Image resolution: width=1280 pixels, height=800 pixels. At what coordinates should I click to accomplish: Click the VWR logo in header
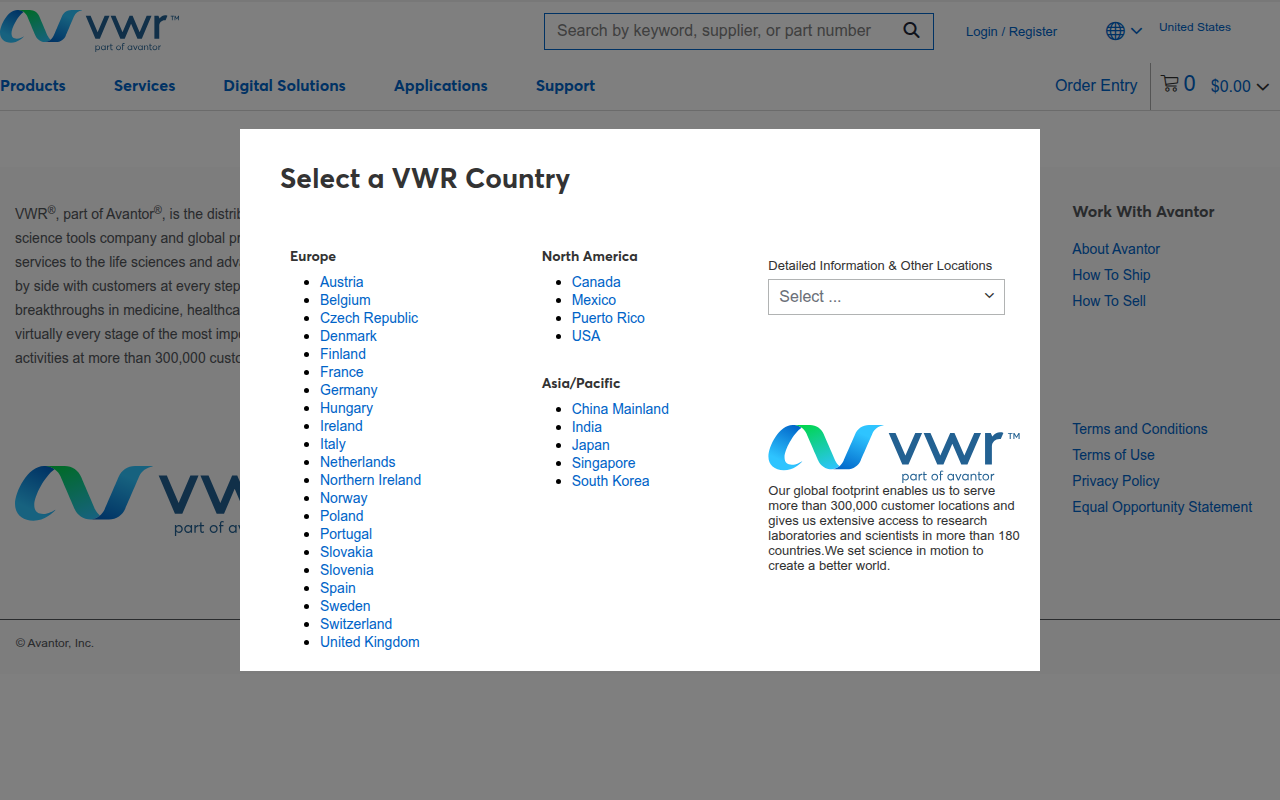click(x=90, y=31)
